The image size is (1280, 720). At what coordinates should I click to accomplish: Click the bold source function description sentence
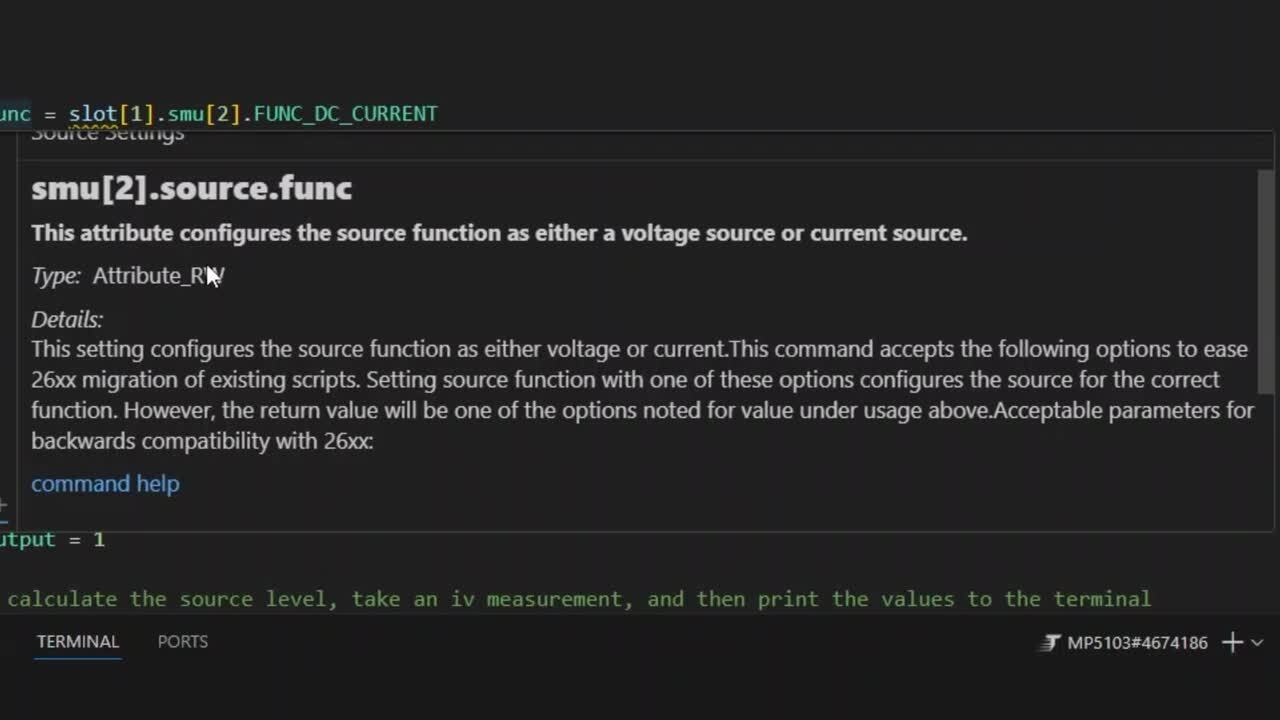[x=498, y=232]
